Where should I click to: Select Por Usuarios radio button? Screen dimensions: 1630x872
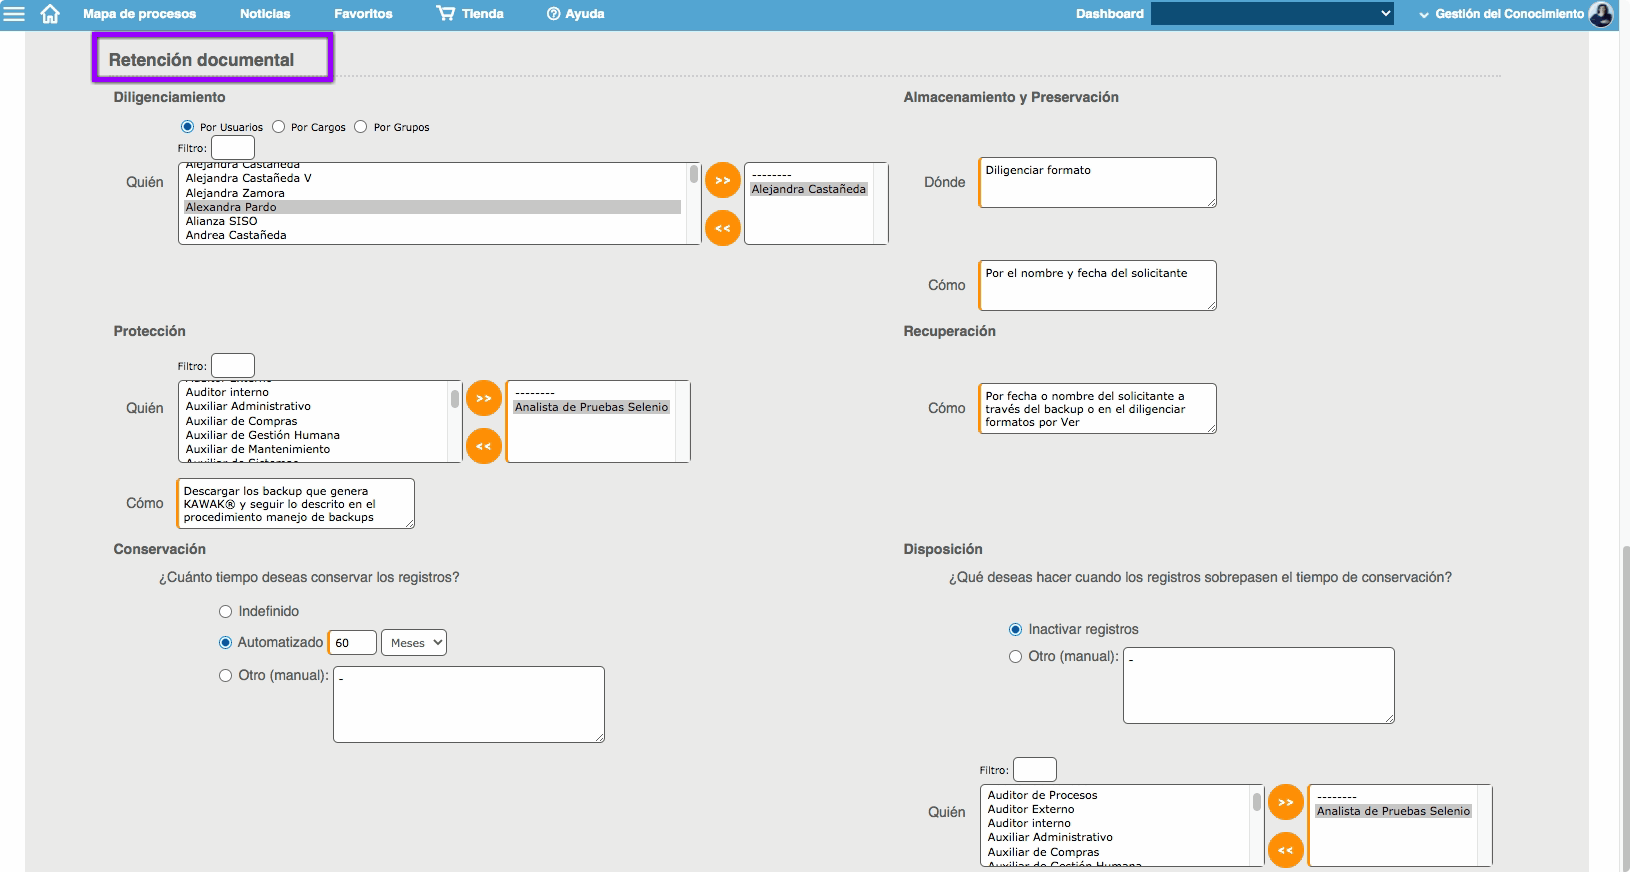click(x=187, y=127)
